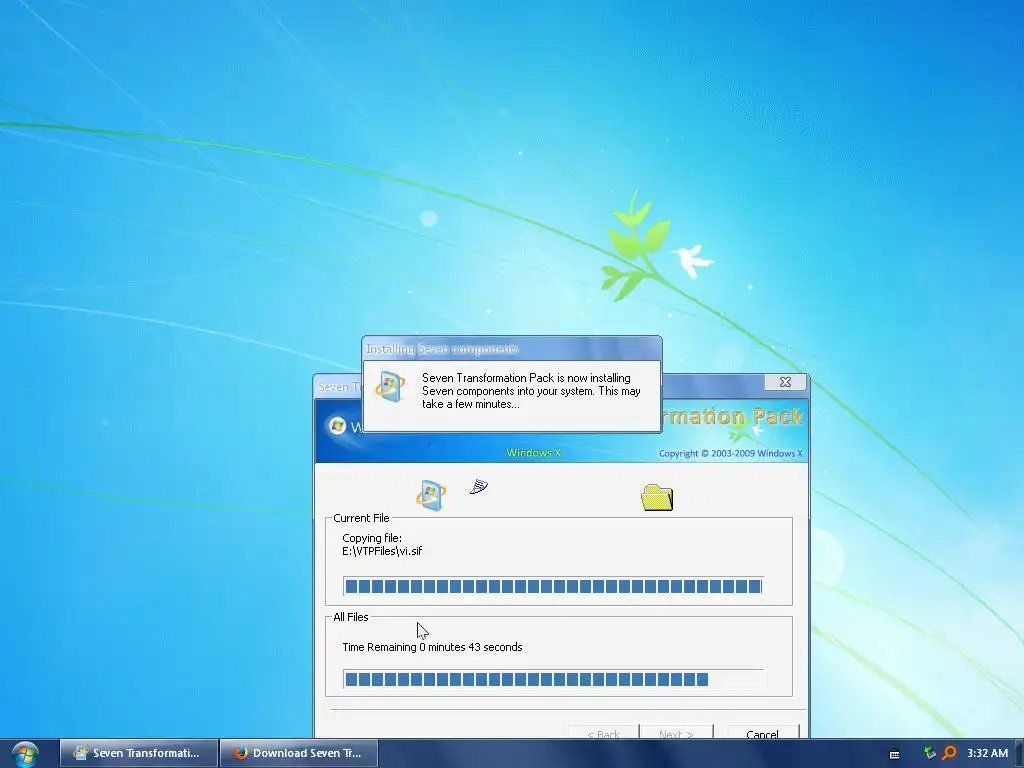1024x768 pixels.
Task: Click the orange magnifier tray icon
Action: pos(950,753)
